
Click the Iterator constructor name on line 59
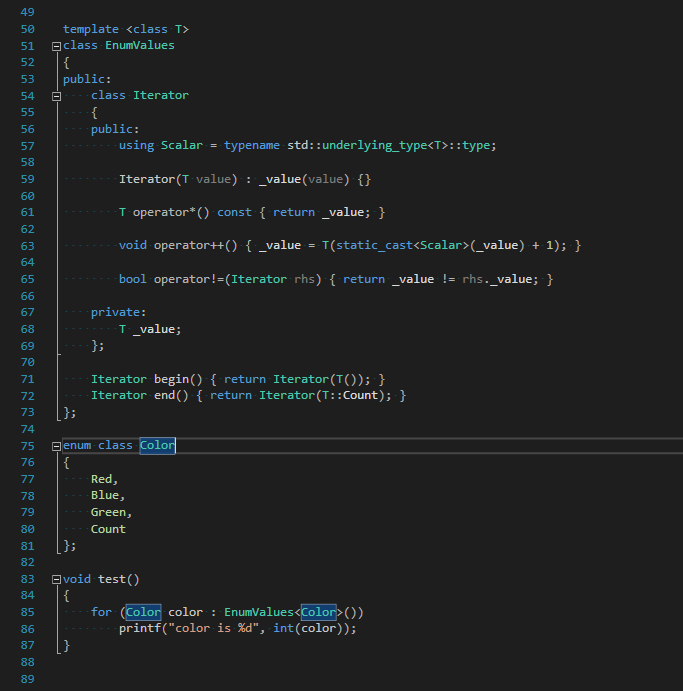[x=147, y=179]
